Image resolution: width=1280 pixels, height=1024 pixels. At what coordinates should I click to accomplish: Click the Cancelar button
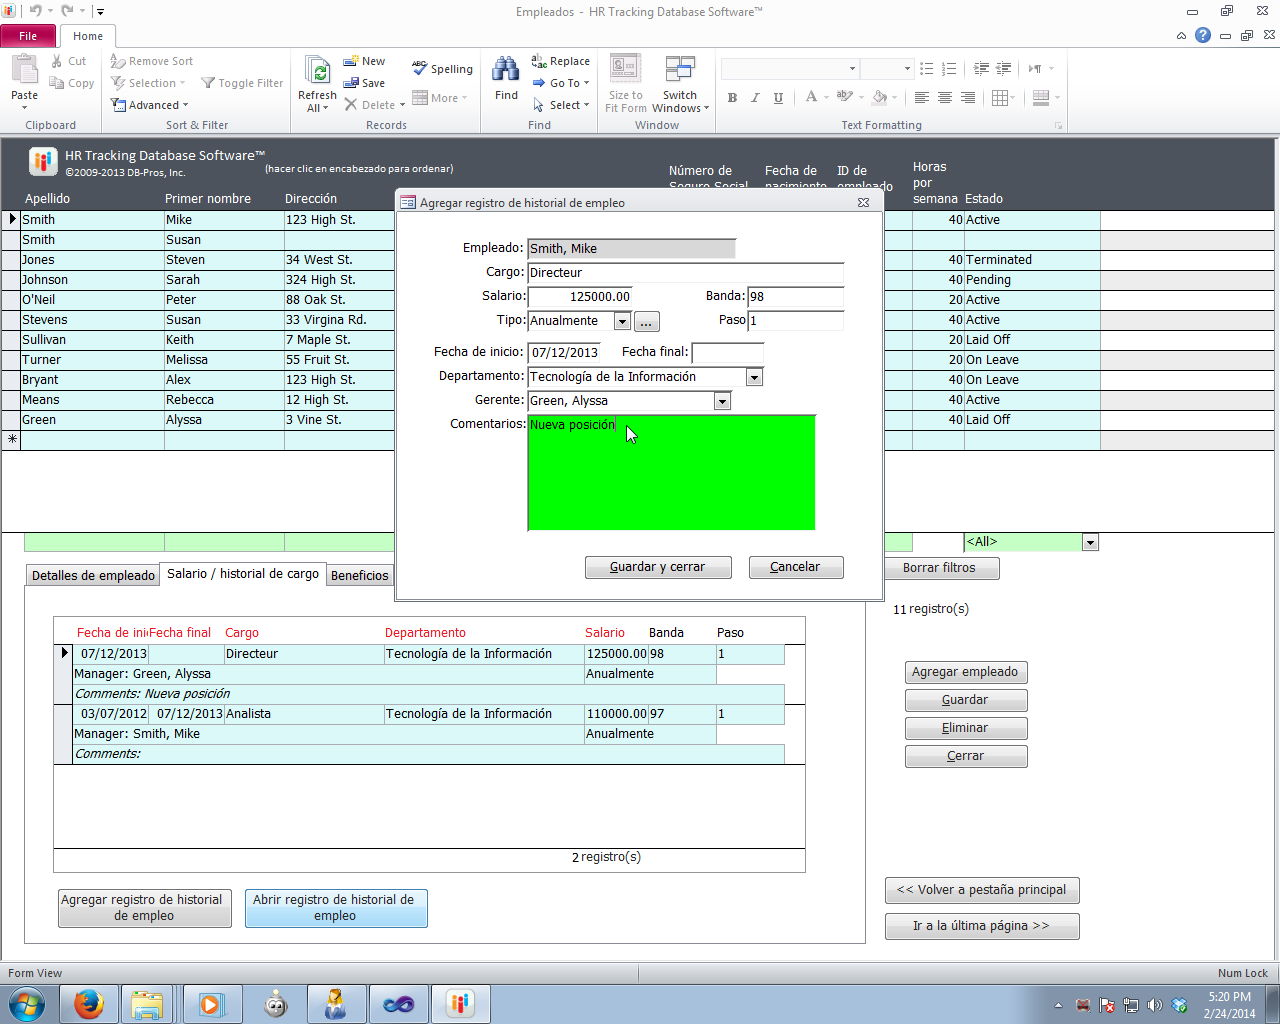[x=796, y=567]
